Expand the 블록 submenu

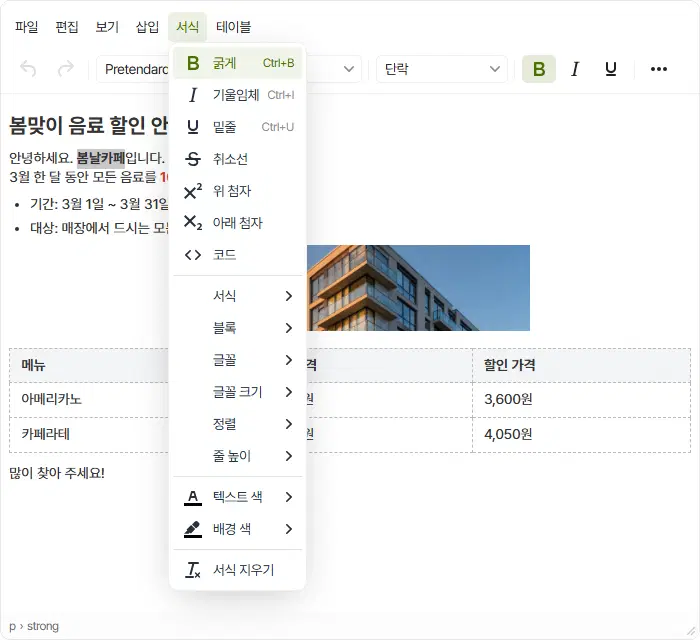click(238, 328)
